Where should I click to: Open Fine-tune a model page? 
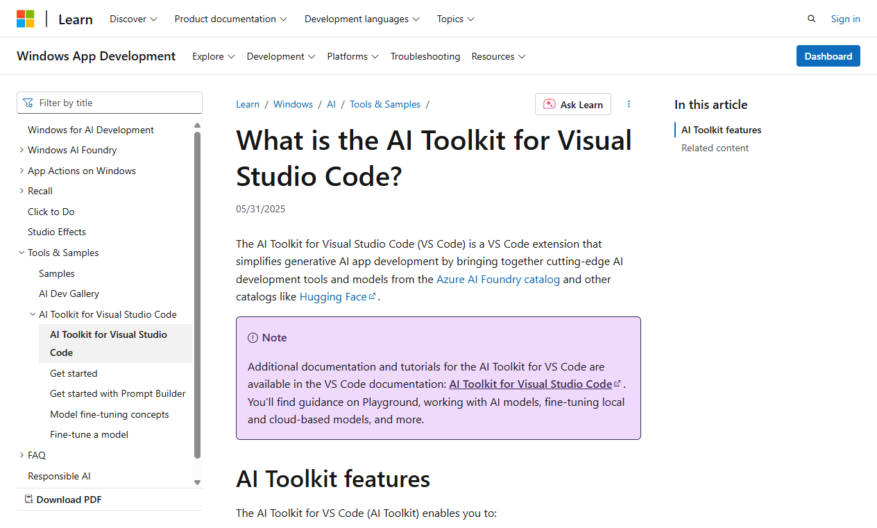tap(89, 435)
